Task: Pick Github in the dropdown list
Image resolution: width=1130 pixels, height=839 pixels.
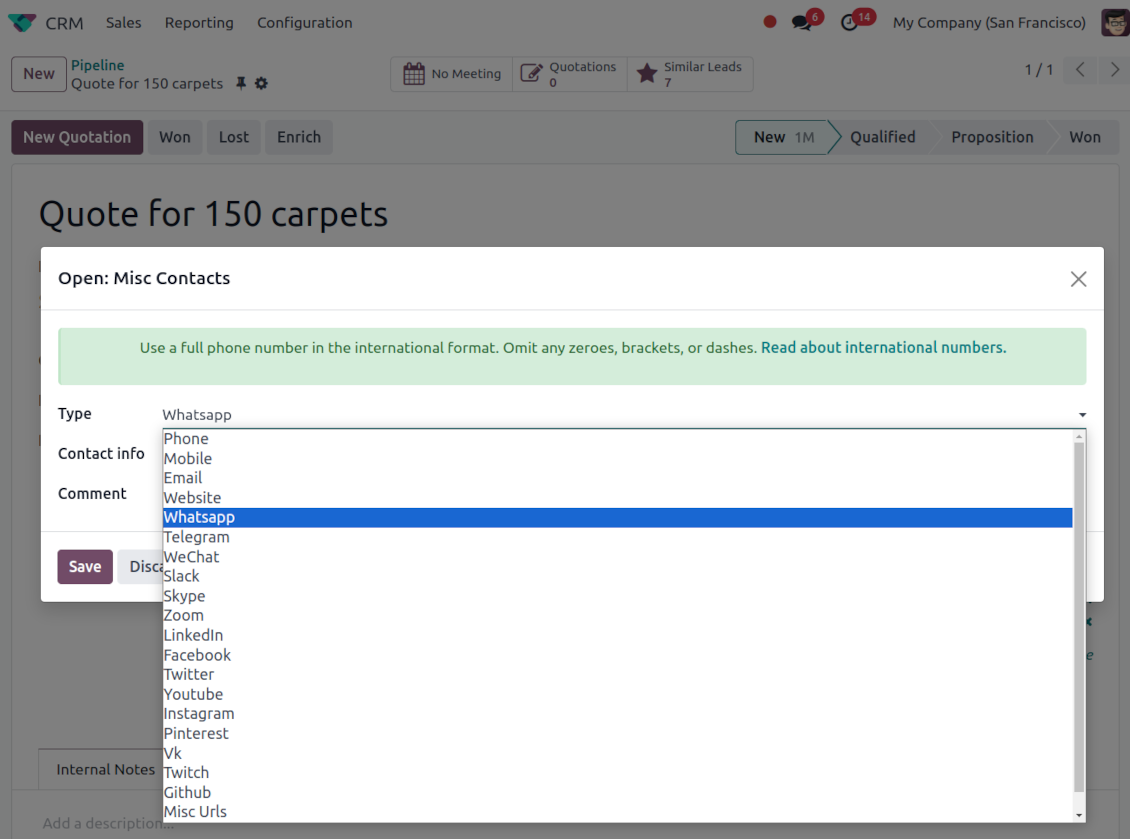Action: tap(618, 792)
